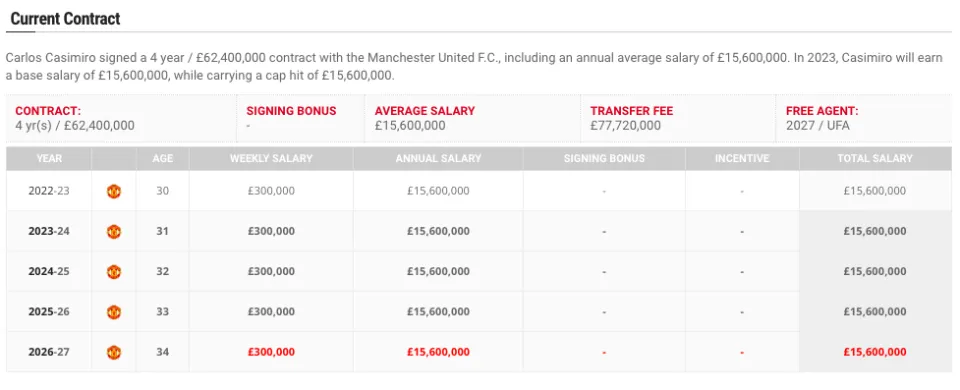Click the WEEKLY SALARY column header
960x390 pixels.
tap(271, 159)
